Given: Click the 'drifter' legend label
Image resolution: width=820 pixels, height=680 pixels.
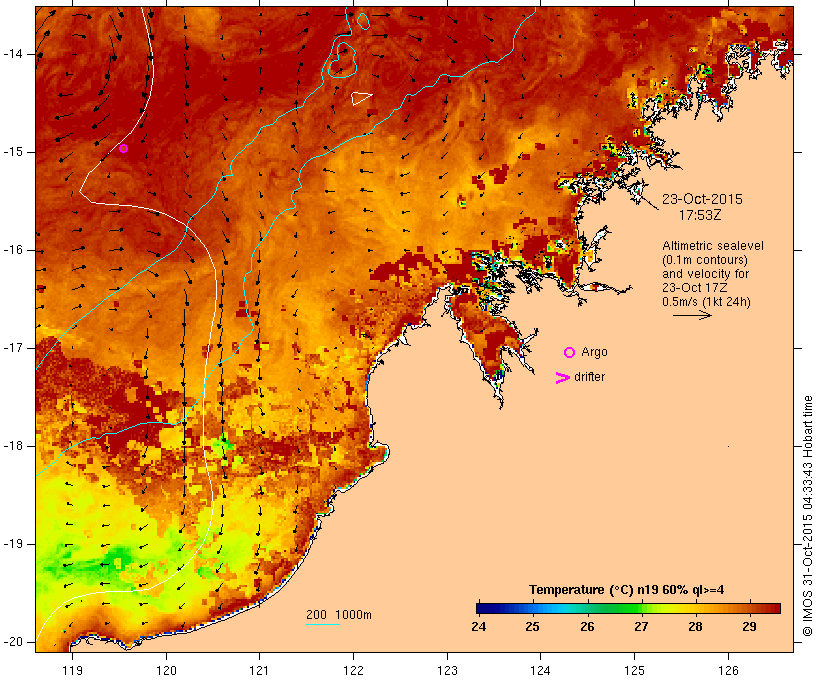Looking at the screenshot, I should pyautogui.click(x=589, y=377).
